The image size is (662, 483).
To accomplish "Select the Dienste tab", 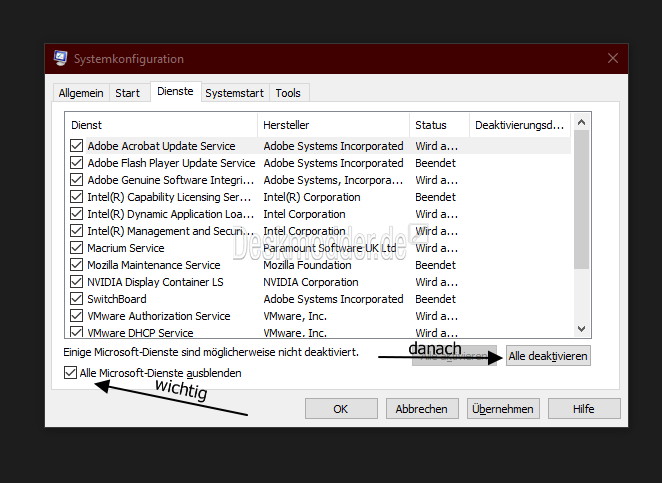I will coord(175,91).
